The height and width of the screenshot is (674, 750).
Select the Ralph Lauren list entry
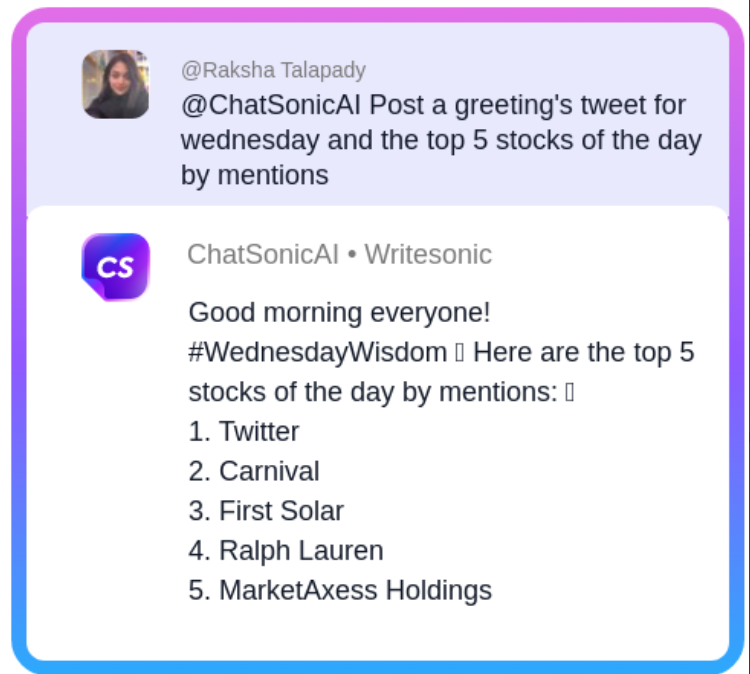pyautogui.click(x=301, y=550)
